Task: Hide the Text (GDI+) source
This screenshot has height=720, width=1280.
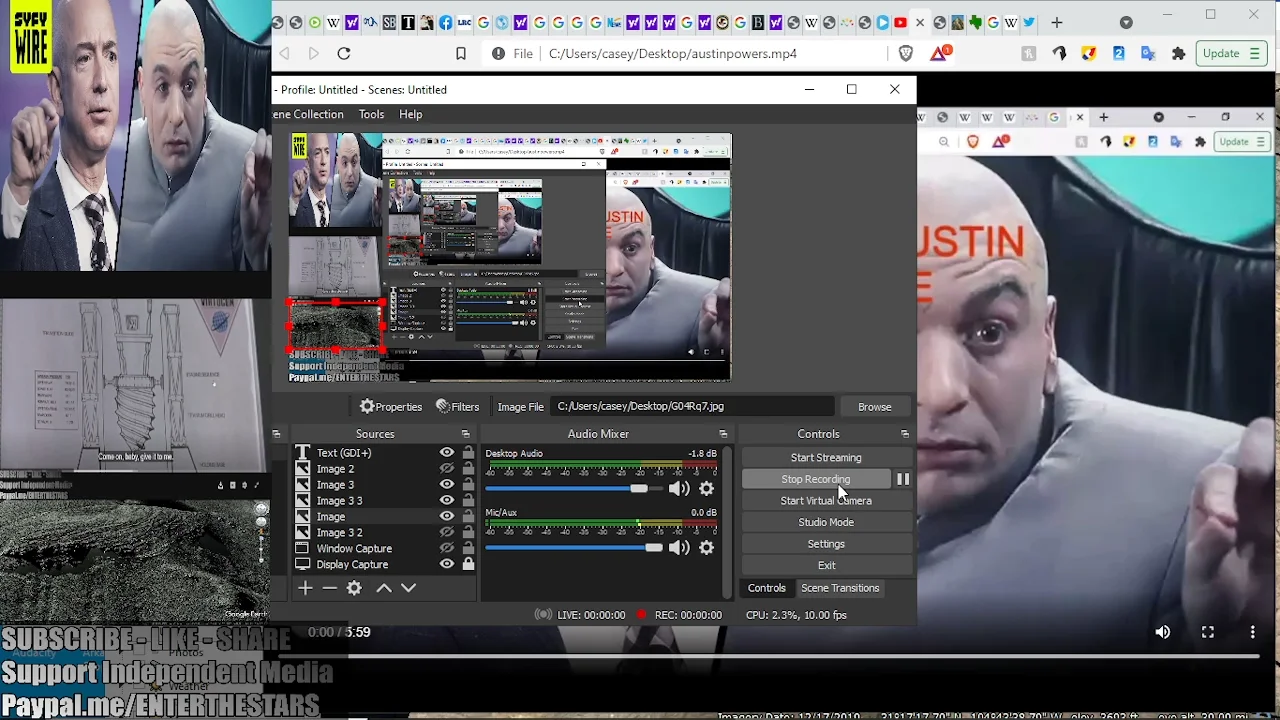Action: coord(447,453)
